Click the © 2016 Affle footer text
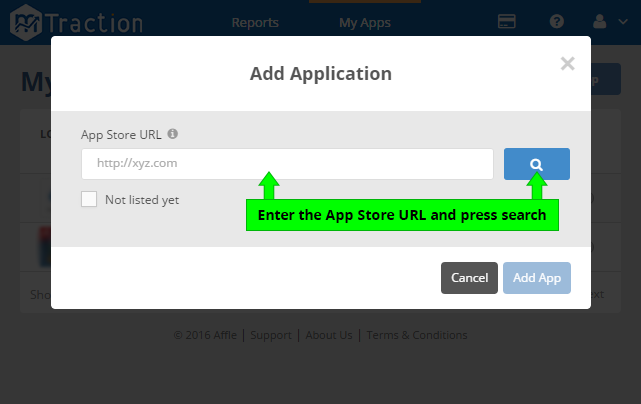Screen dimensions: 641x404 click(205, 335)
